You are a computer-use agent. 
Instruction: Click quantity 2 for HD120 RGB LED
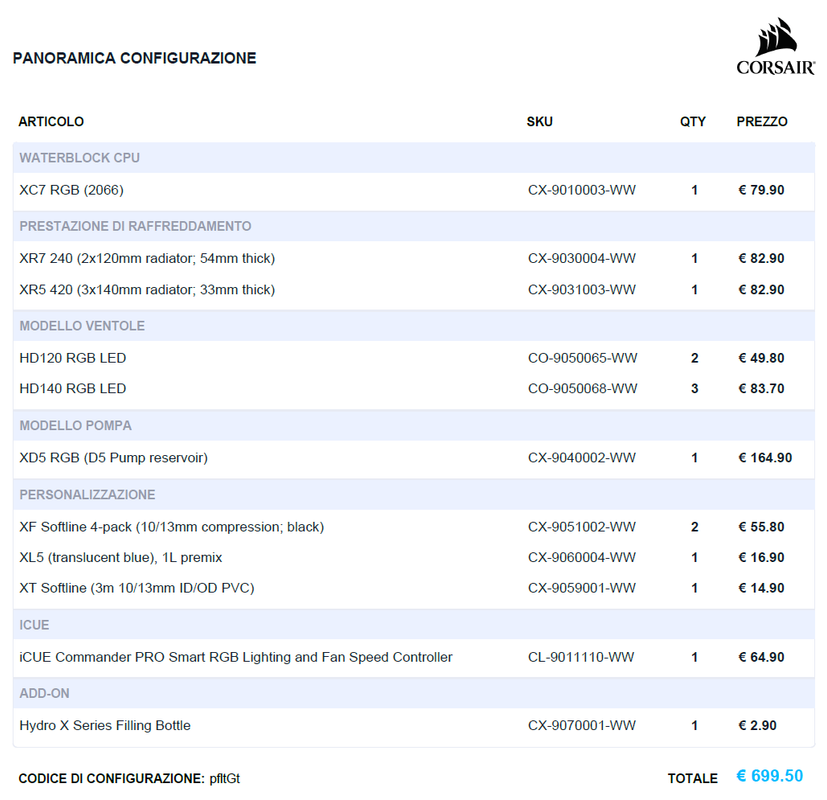point(695,358)
